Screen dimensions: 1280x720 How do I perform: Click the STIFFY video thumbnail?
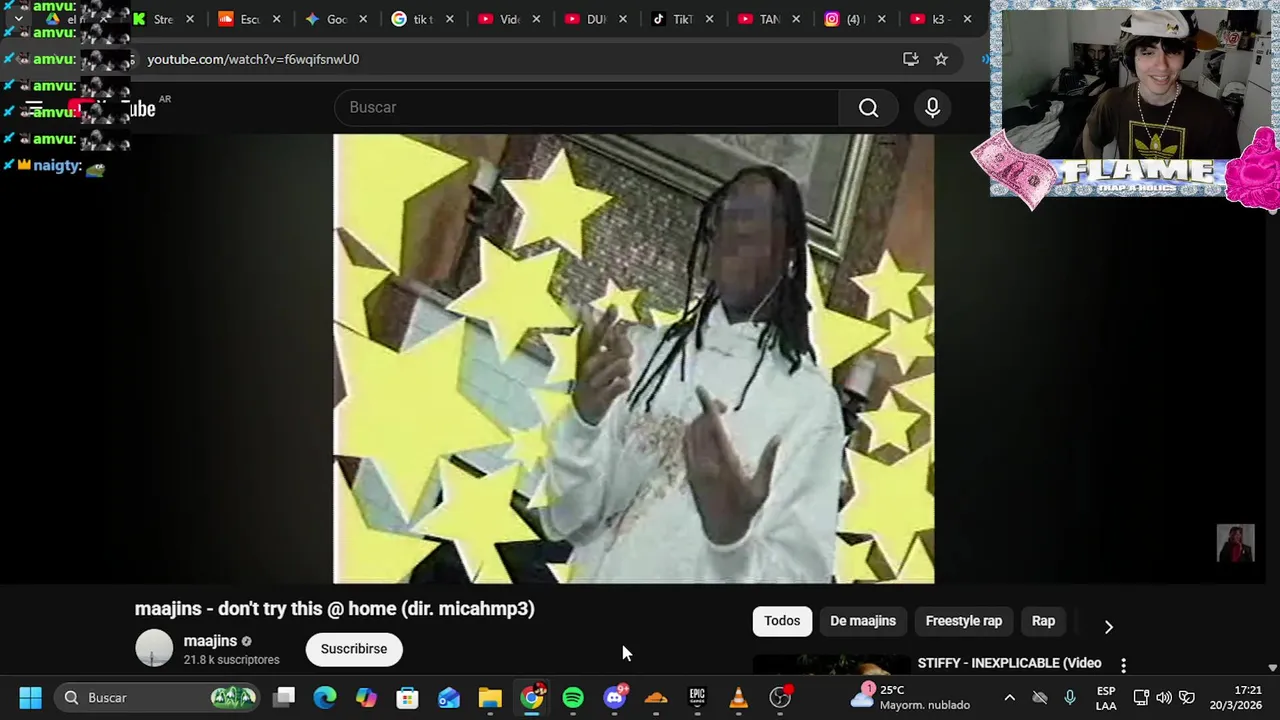tap(831, 664)
